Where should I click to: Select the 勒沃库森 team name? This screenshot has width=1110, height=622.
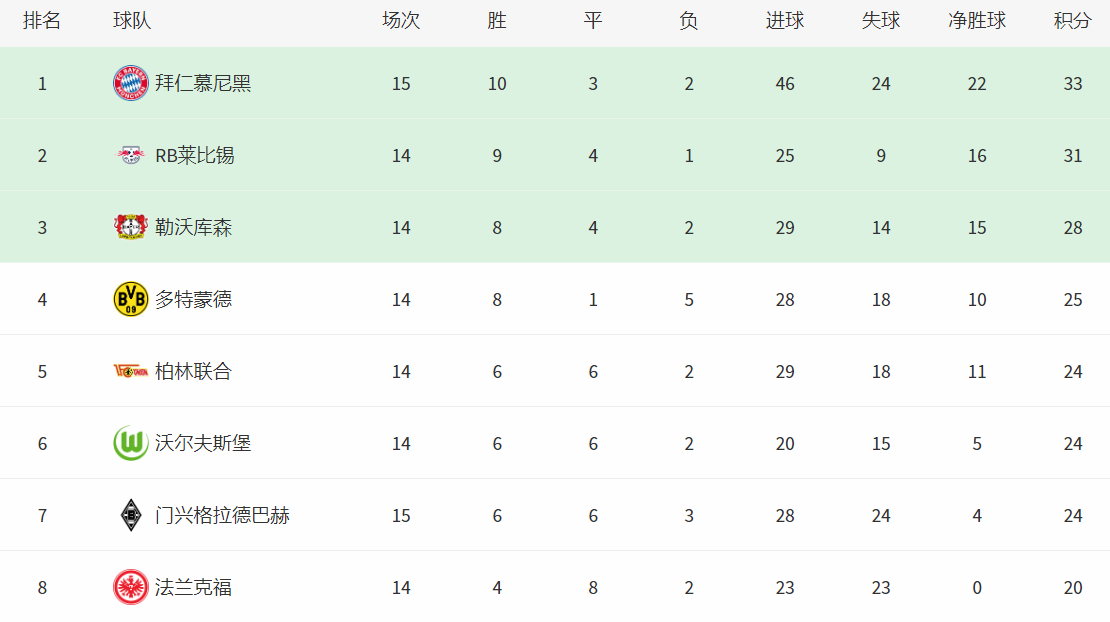click(x=194, y=227)
